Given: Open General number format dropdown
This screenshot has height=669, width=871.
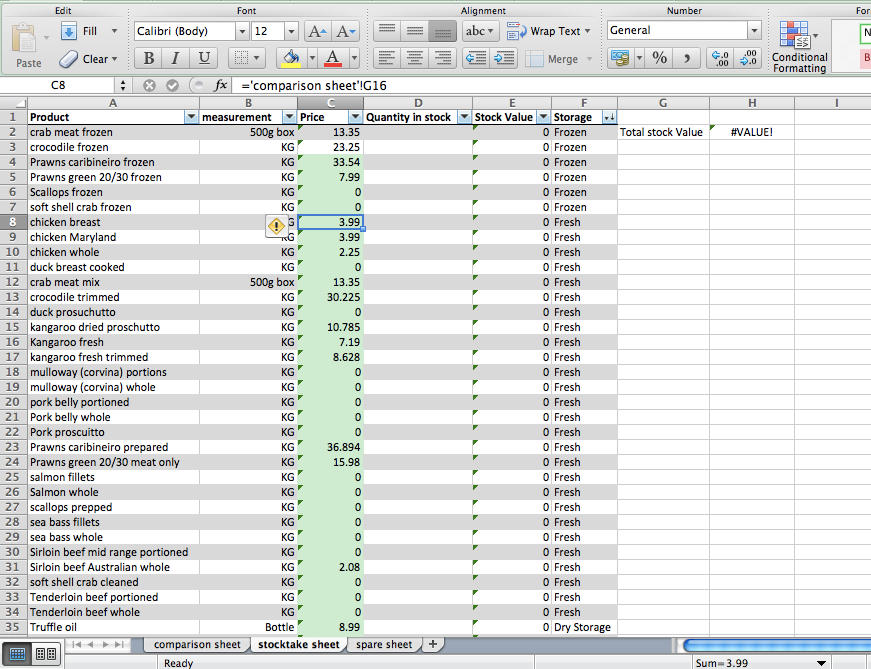Looking at the screenshot, I should [x=754, y=31].
